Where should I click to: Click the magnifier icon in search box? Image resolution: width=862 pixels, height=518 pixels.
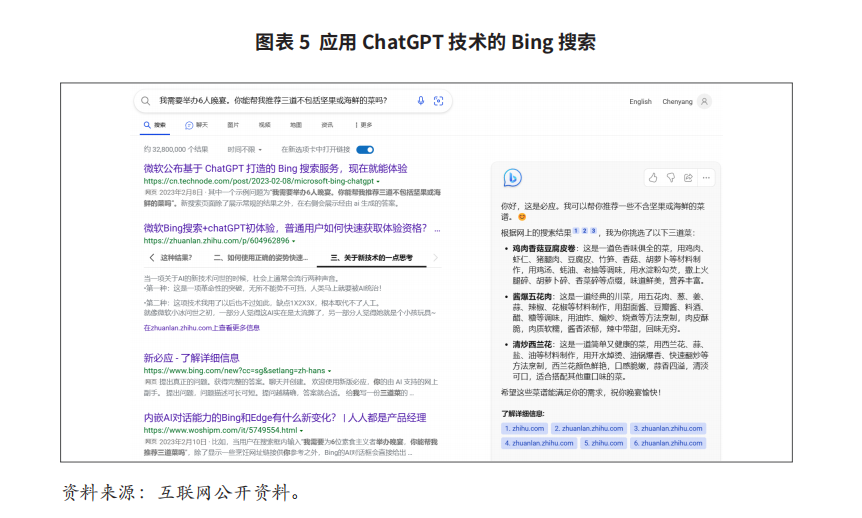click(145, 101)
